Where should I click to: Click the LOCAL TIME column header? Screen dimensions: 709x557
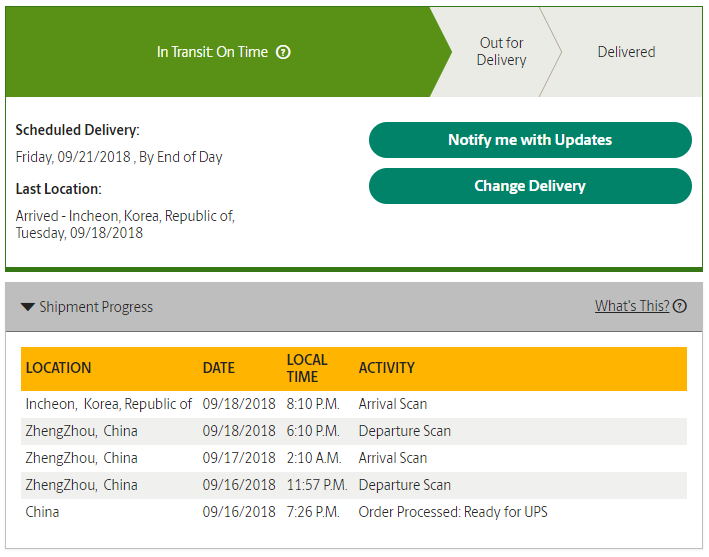(306, 368)
